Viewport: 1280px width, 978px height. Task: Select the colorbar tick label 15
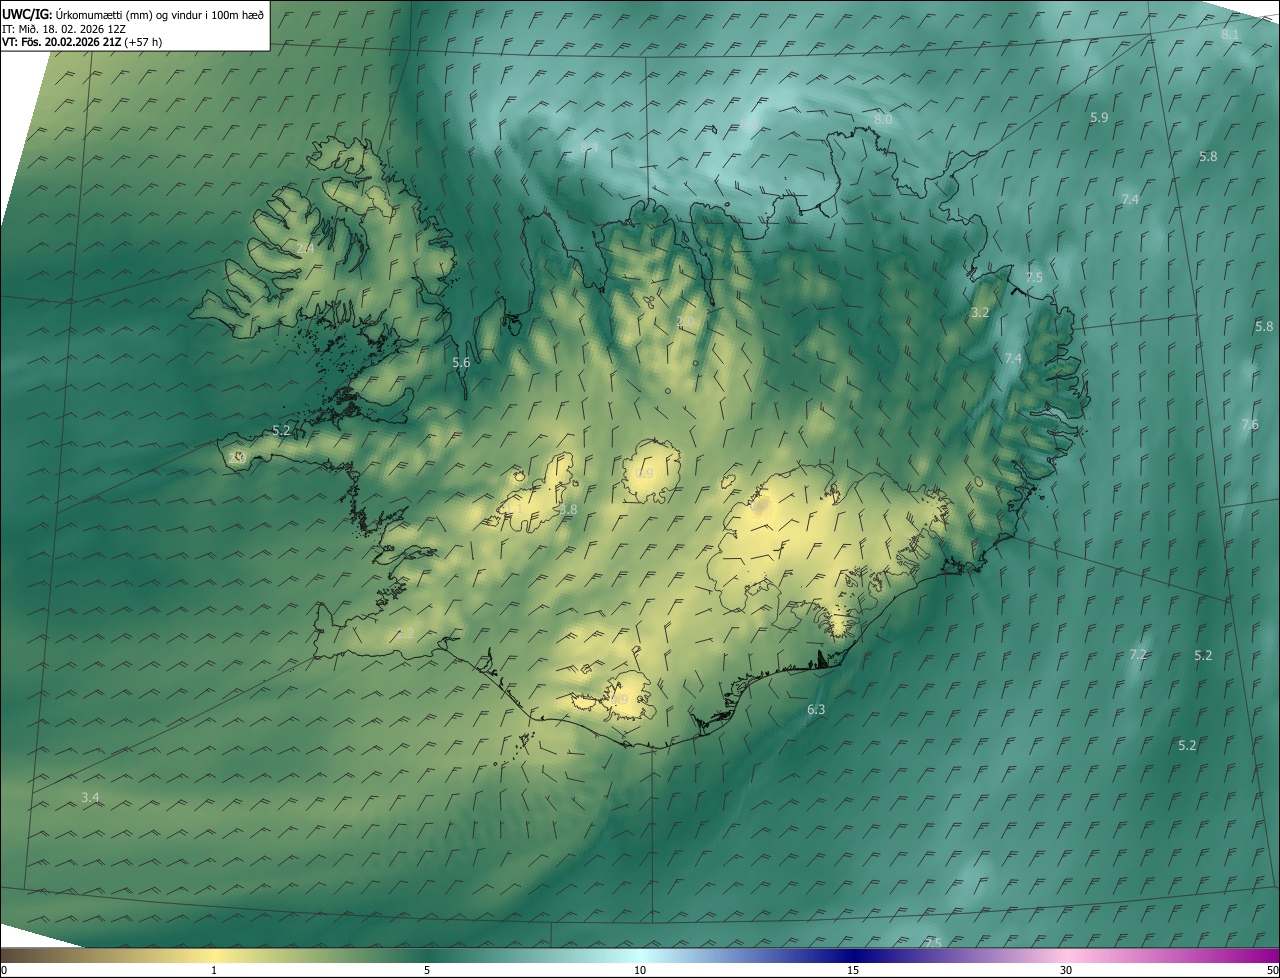click(853, 971)
